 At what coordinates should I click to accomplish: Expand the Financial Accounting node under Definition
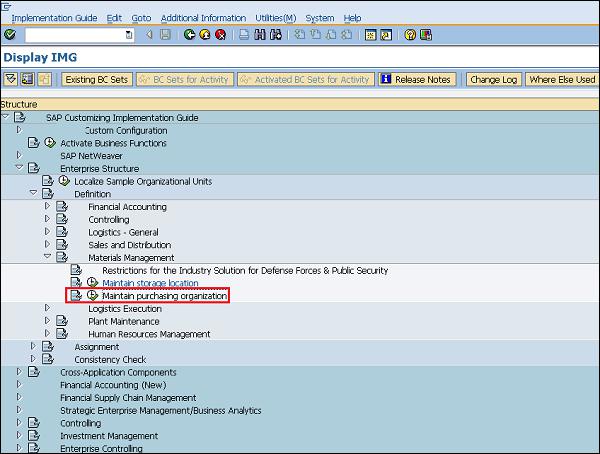coord(46,206)
